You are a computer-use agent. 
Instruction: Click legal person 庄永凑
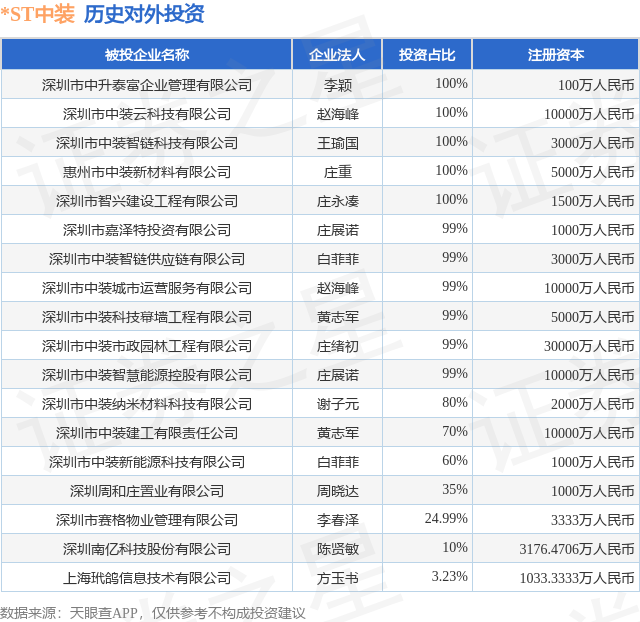(x=338, y=201)
